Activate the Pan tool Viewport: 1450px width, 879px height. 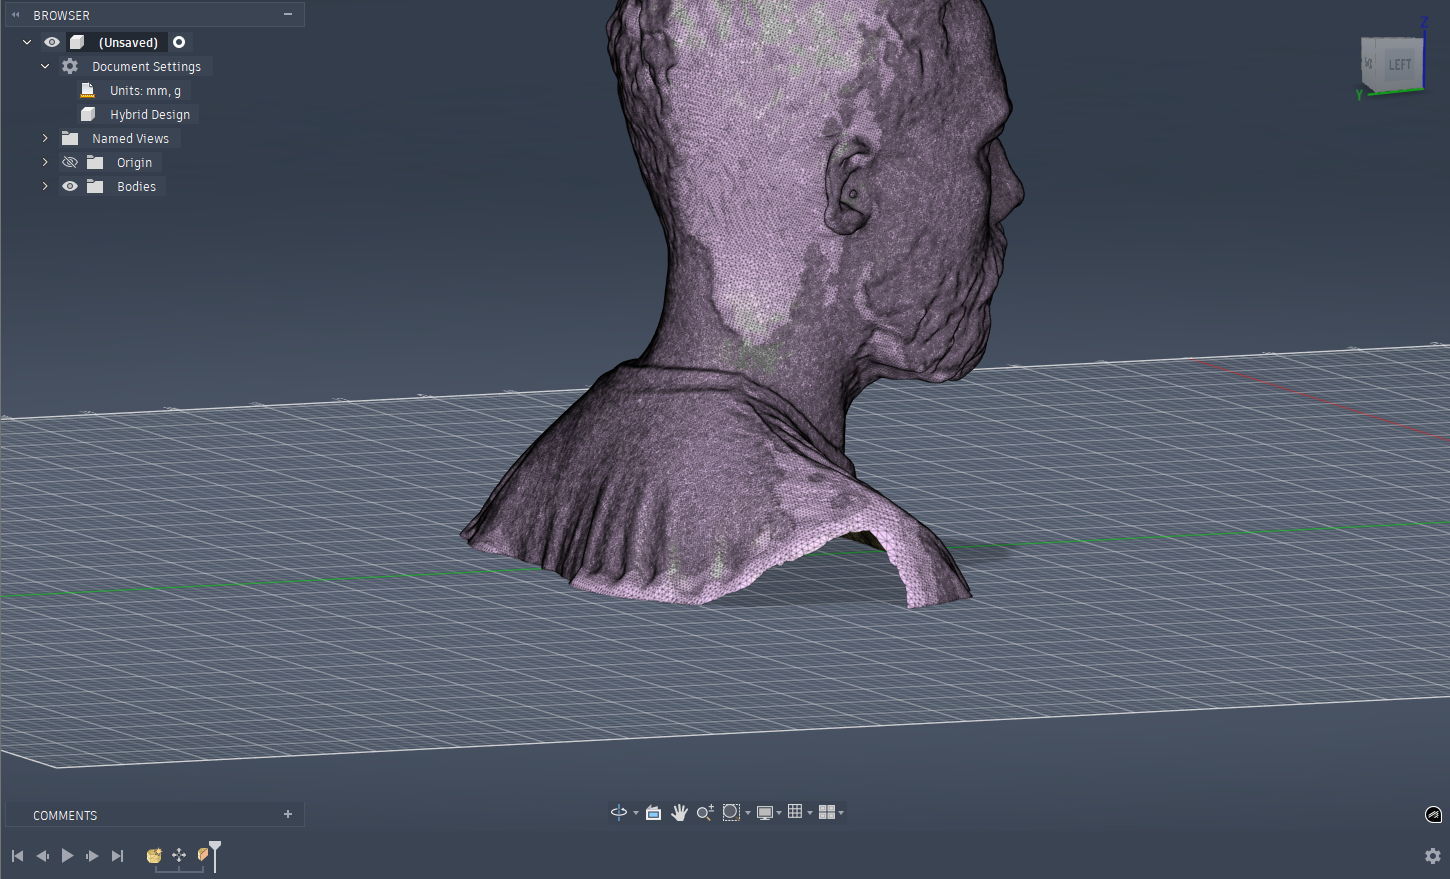[x=680, y=812]
